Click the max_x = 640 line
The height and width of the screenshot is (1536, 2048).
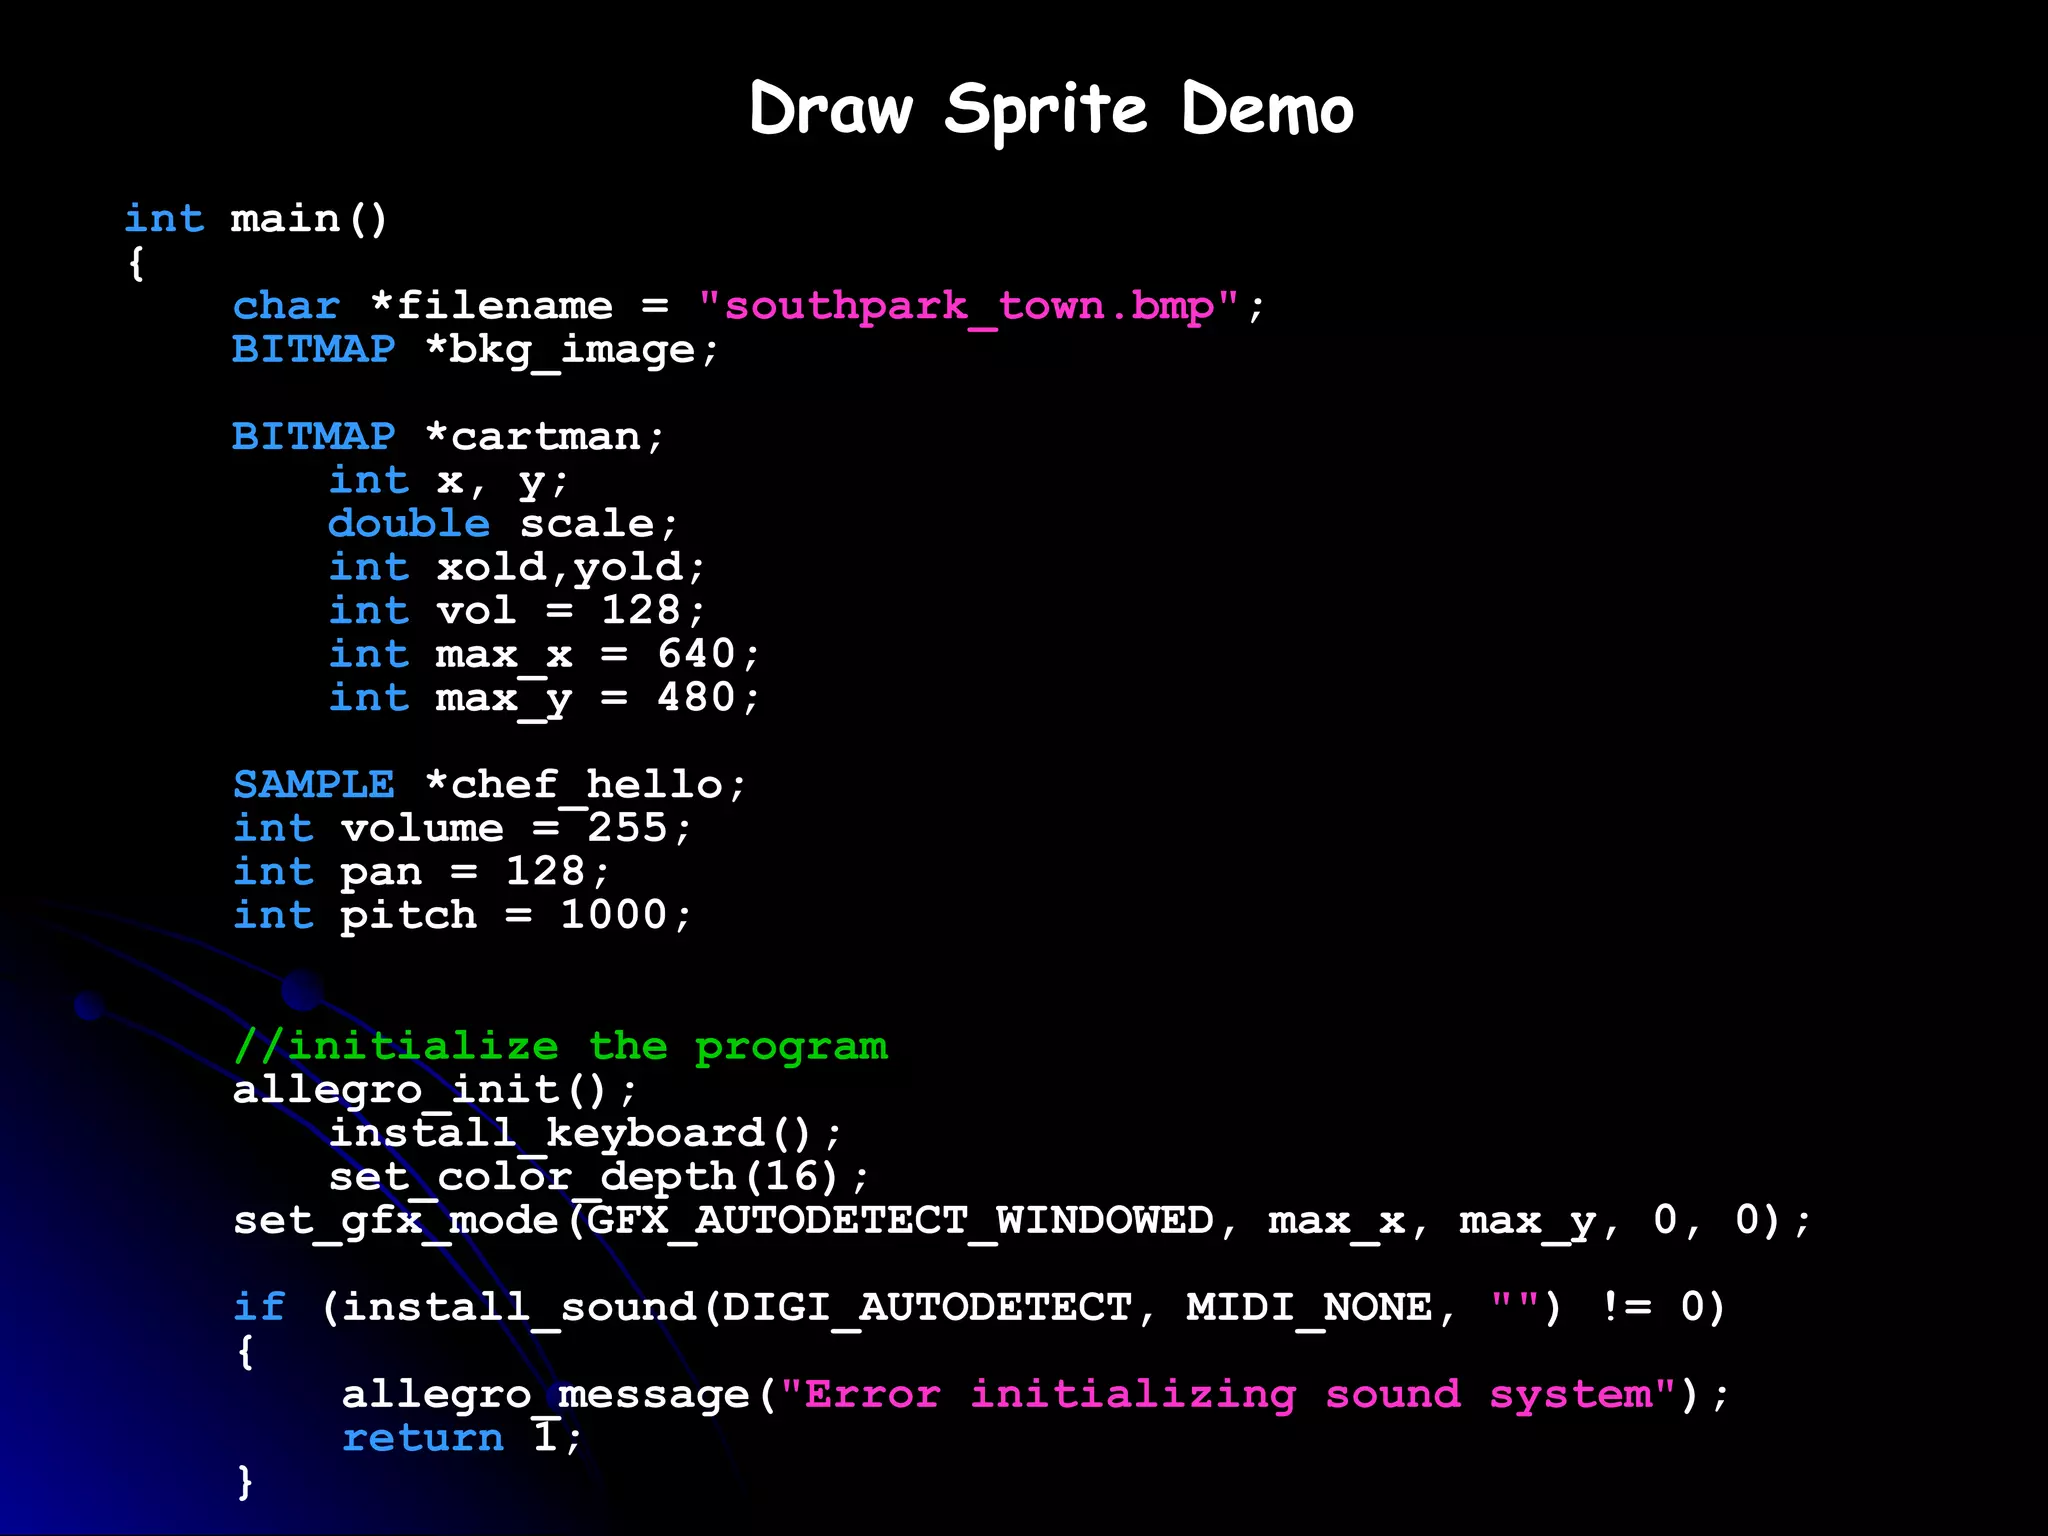[x=544, y=655]
